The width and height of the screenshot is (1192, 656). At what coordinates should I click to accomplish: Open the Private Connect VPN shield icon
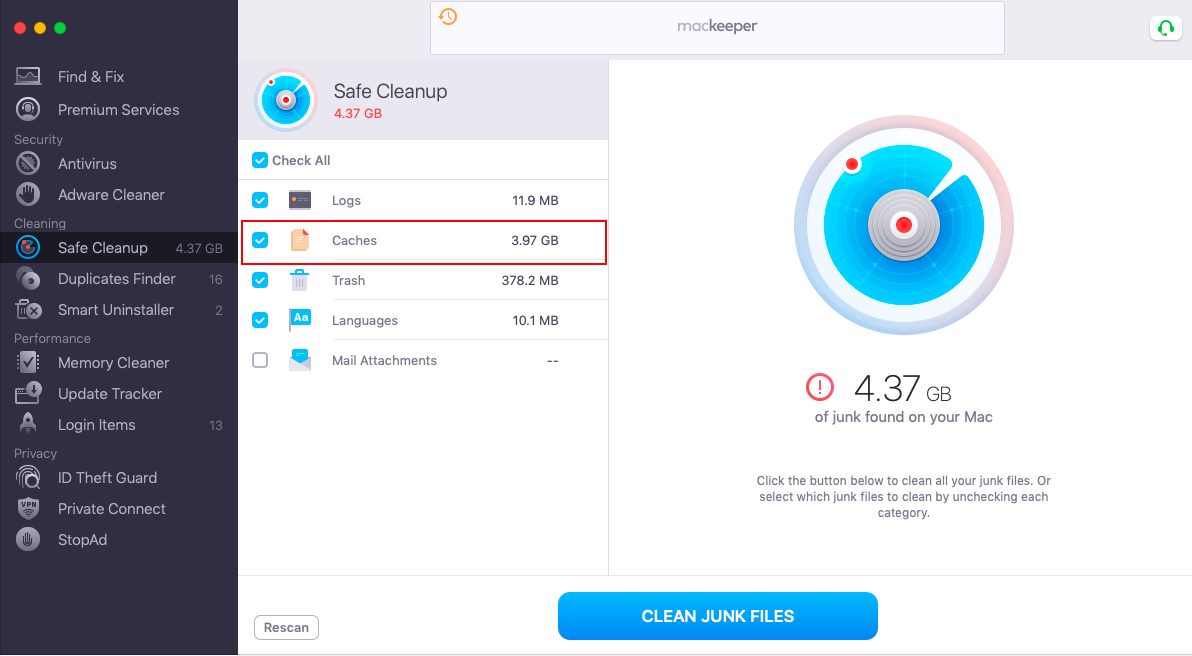coord(28,509)
